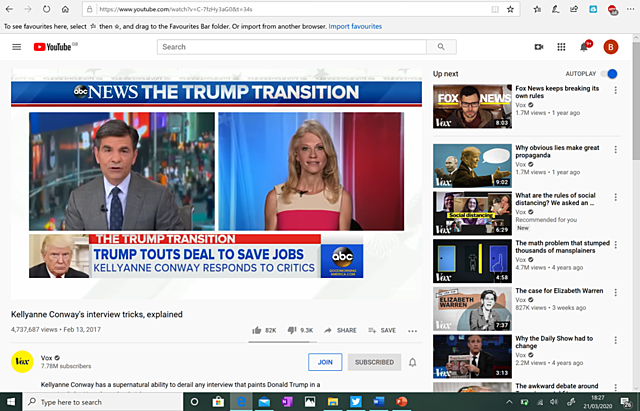640x411 pixels.
Task: Click the share page icon in the Edge toolbar
Action: pyautogui.click(x=574, y=9)
